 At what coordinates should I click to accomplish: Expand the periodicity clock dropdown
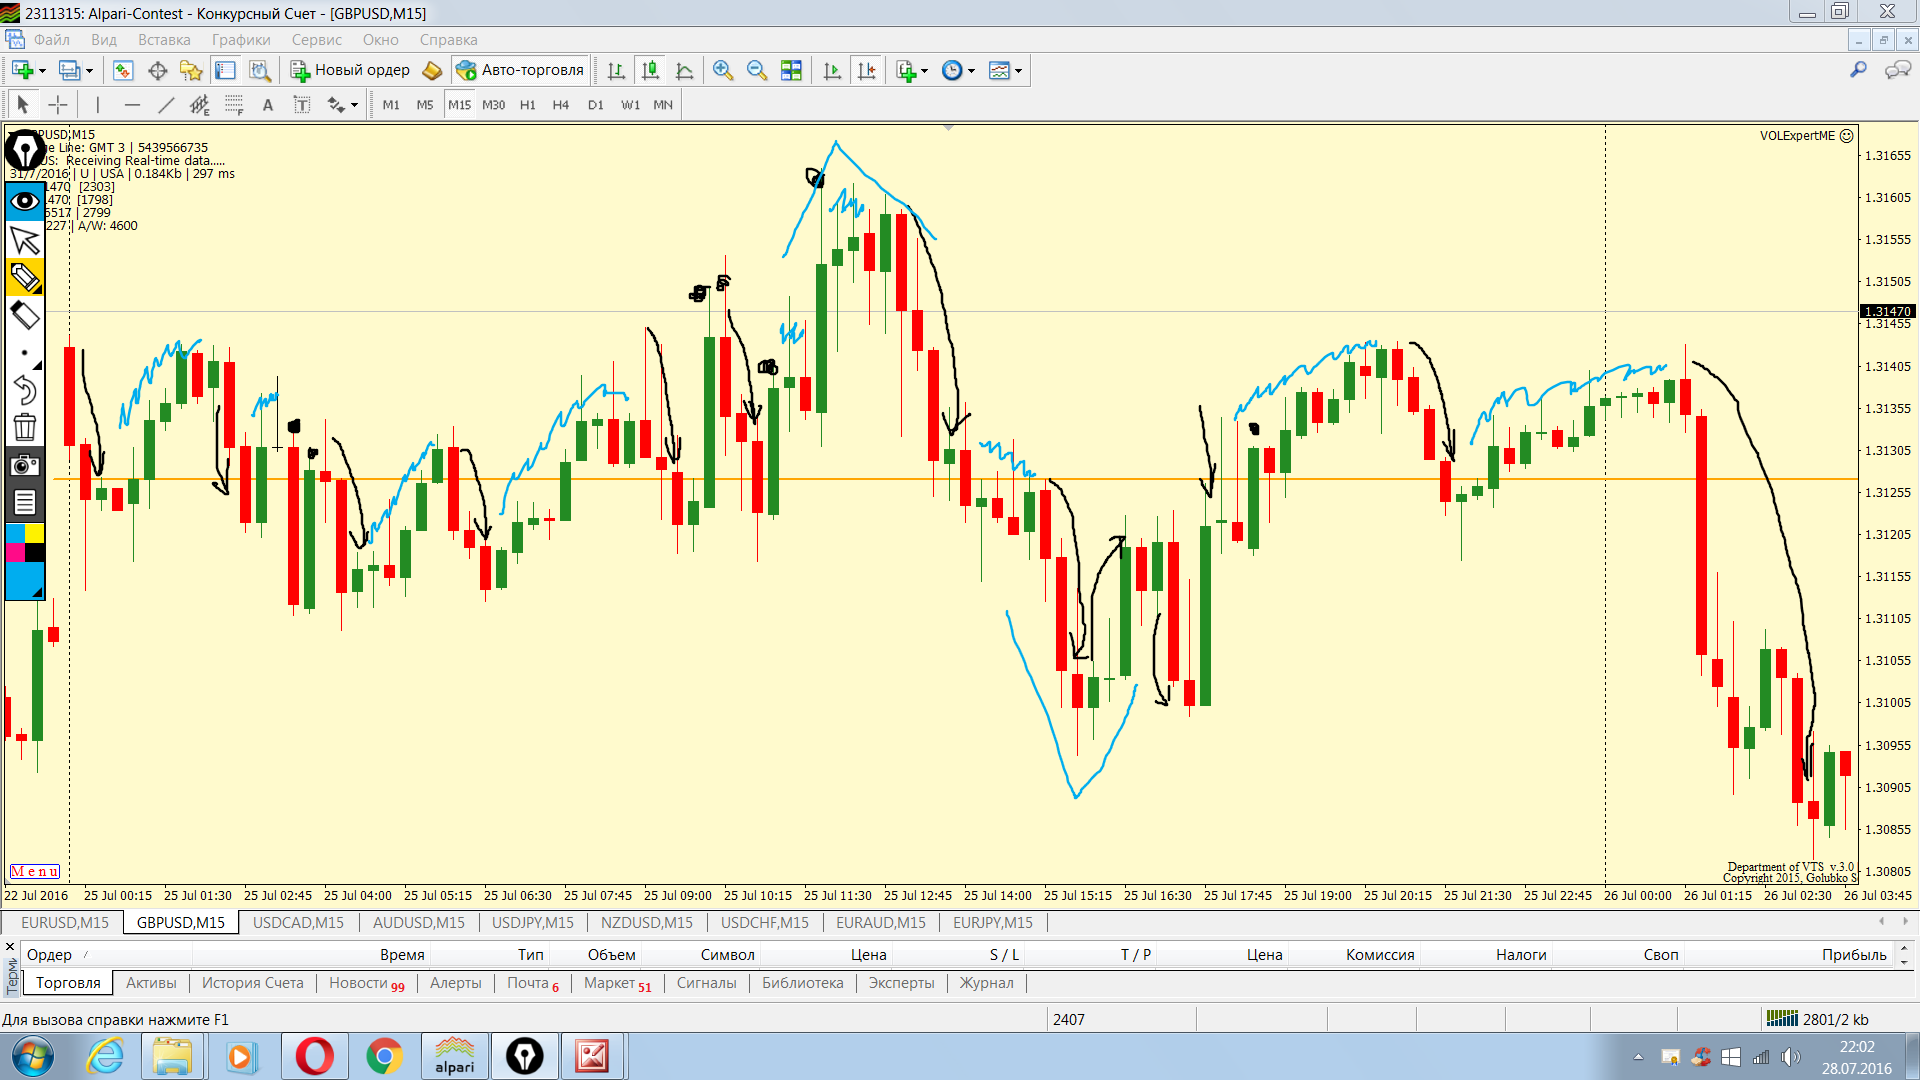[x=971, y=71]
